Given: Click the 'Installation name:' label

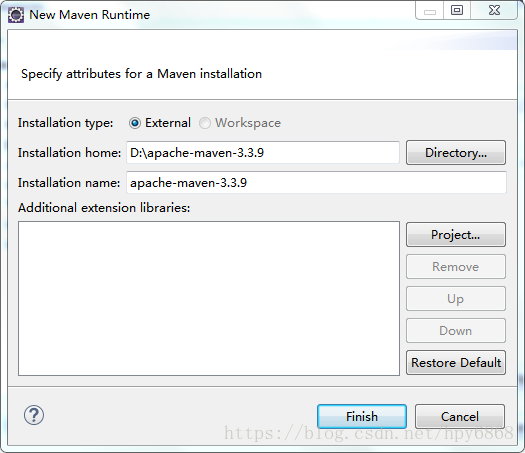Looking at the screenshot, I should click(x=69, y=183).
